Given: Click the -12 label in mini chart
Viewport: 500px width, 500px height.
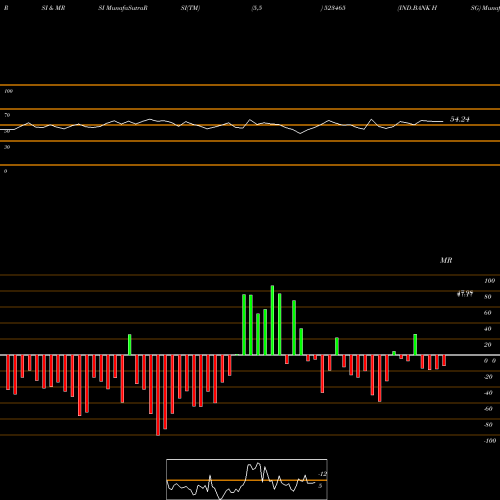Looking at the screenshot, I should [x=323, y=474].
